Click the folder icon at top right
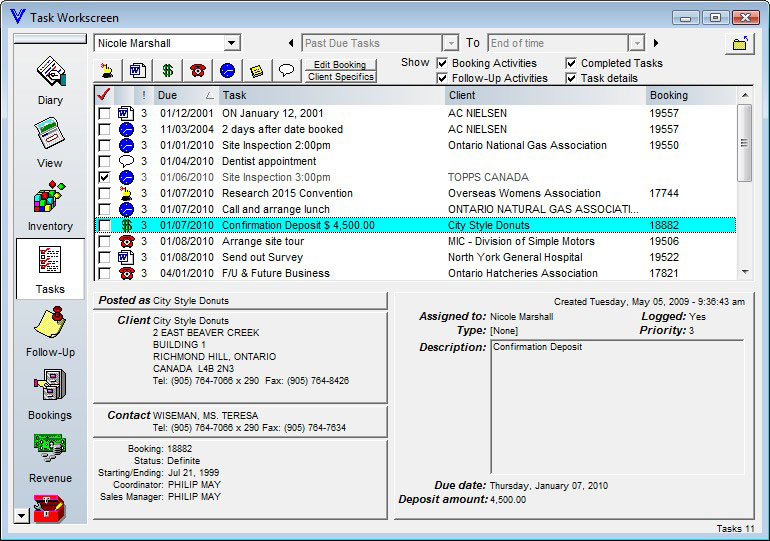Image resolution: width=770 pixels, height=541 pixels. click(x=739, y=44)
